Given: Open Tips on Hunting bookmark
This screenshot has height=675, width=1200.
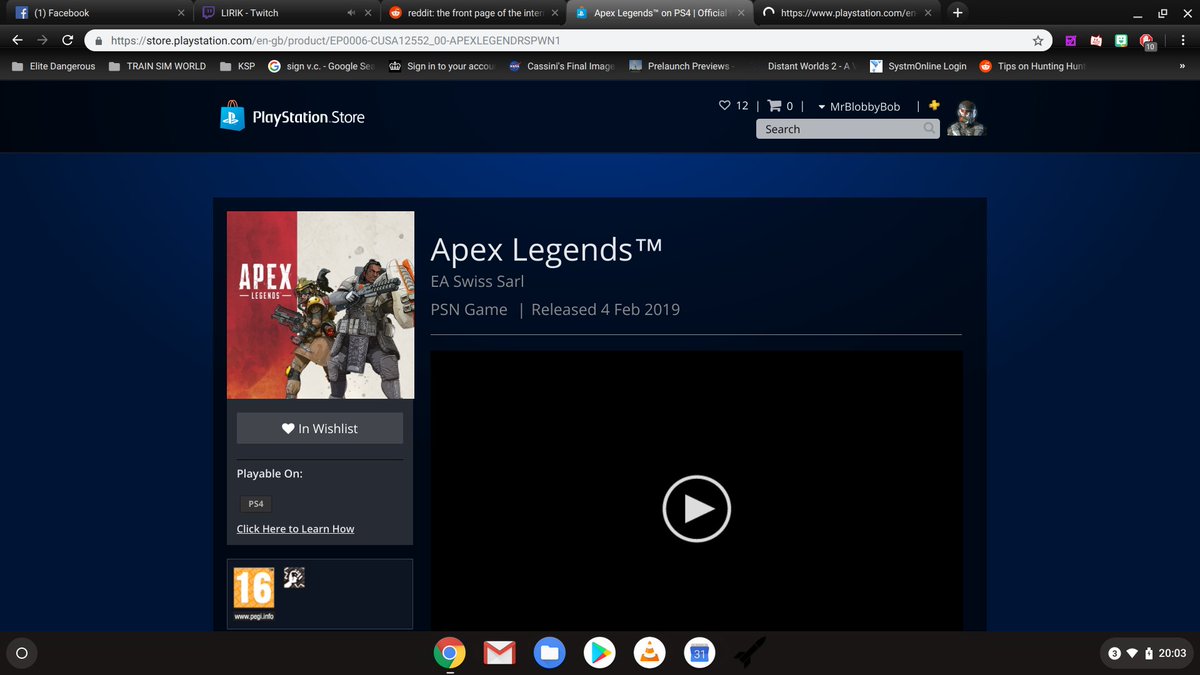Looking at the screenshot, I should pos(1034,66).
